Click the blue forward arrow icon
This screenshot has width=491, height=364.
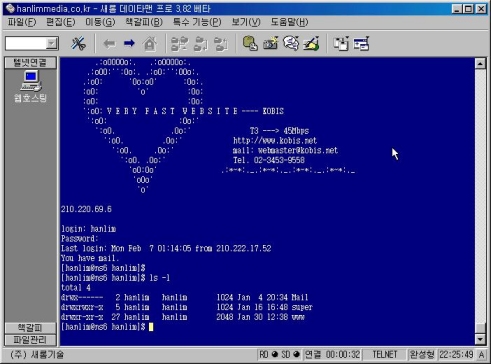(x=129, y=43)
